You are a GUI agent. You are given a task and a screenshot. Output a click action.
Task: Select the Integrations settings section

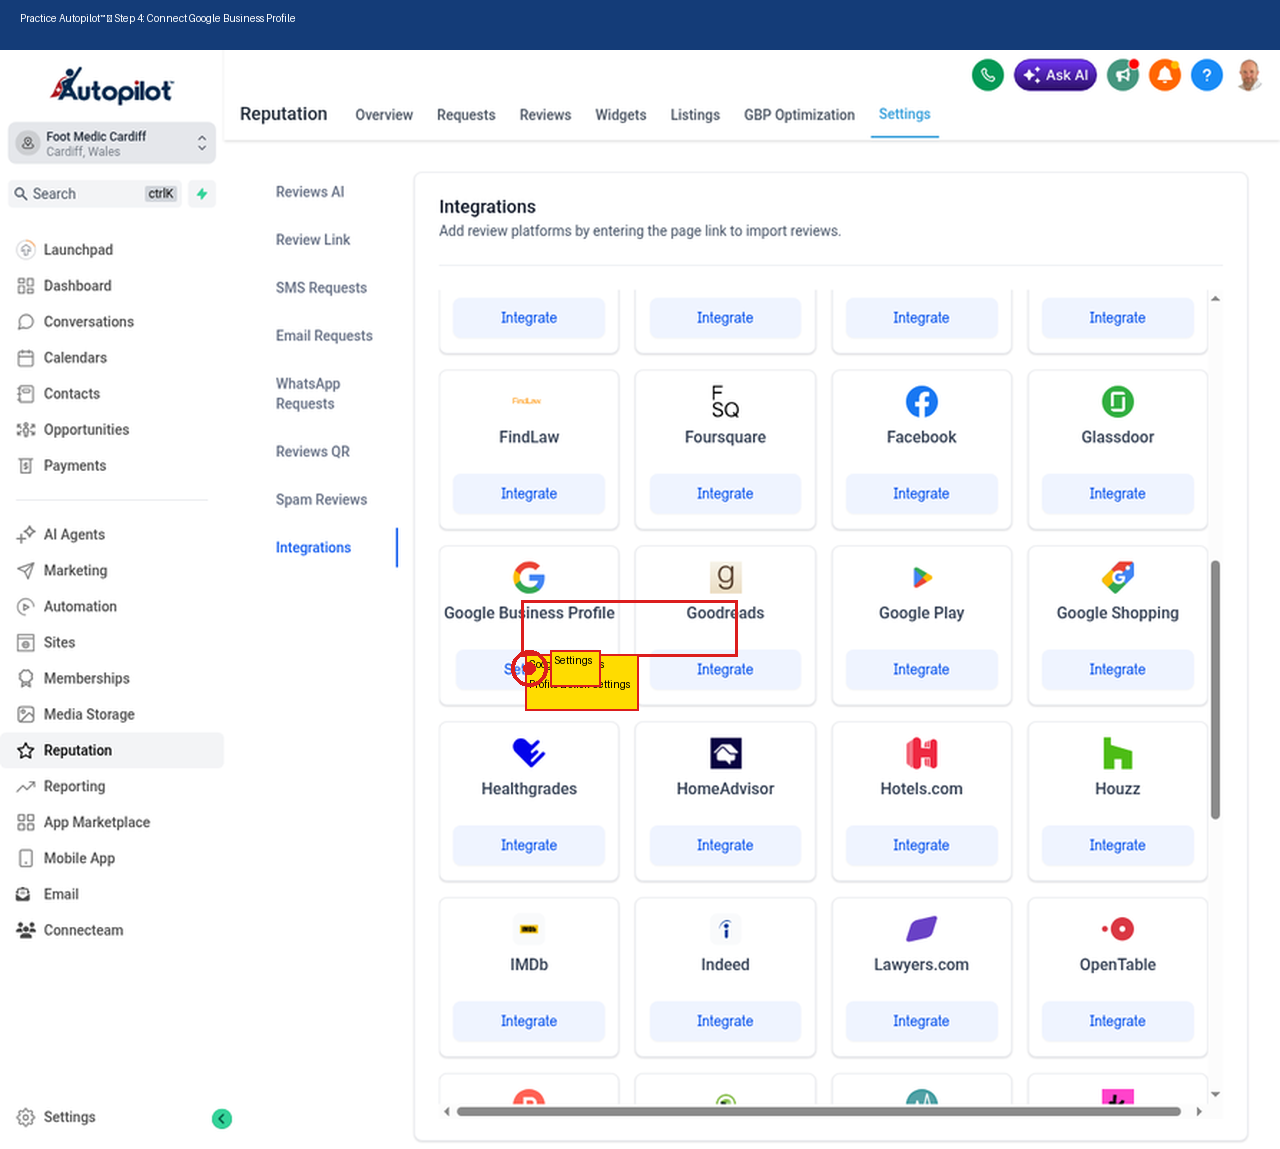tap(313, 548)
